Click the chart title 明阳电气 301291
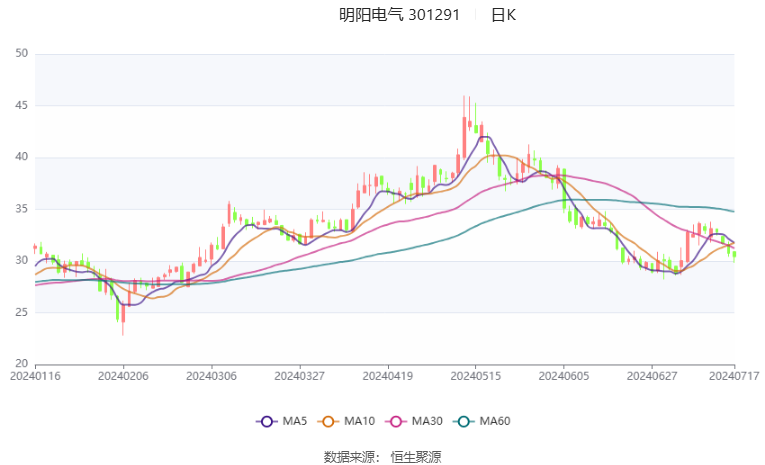This screenshot has width=765, height=465. 400,15
